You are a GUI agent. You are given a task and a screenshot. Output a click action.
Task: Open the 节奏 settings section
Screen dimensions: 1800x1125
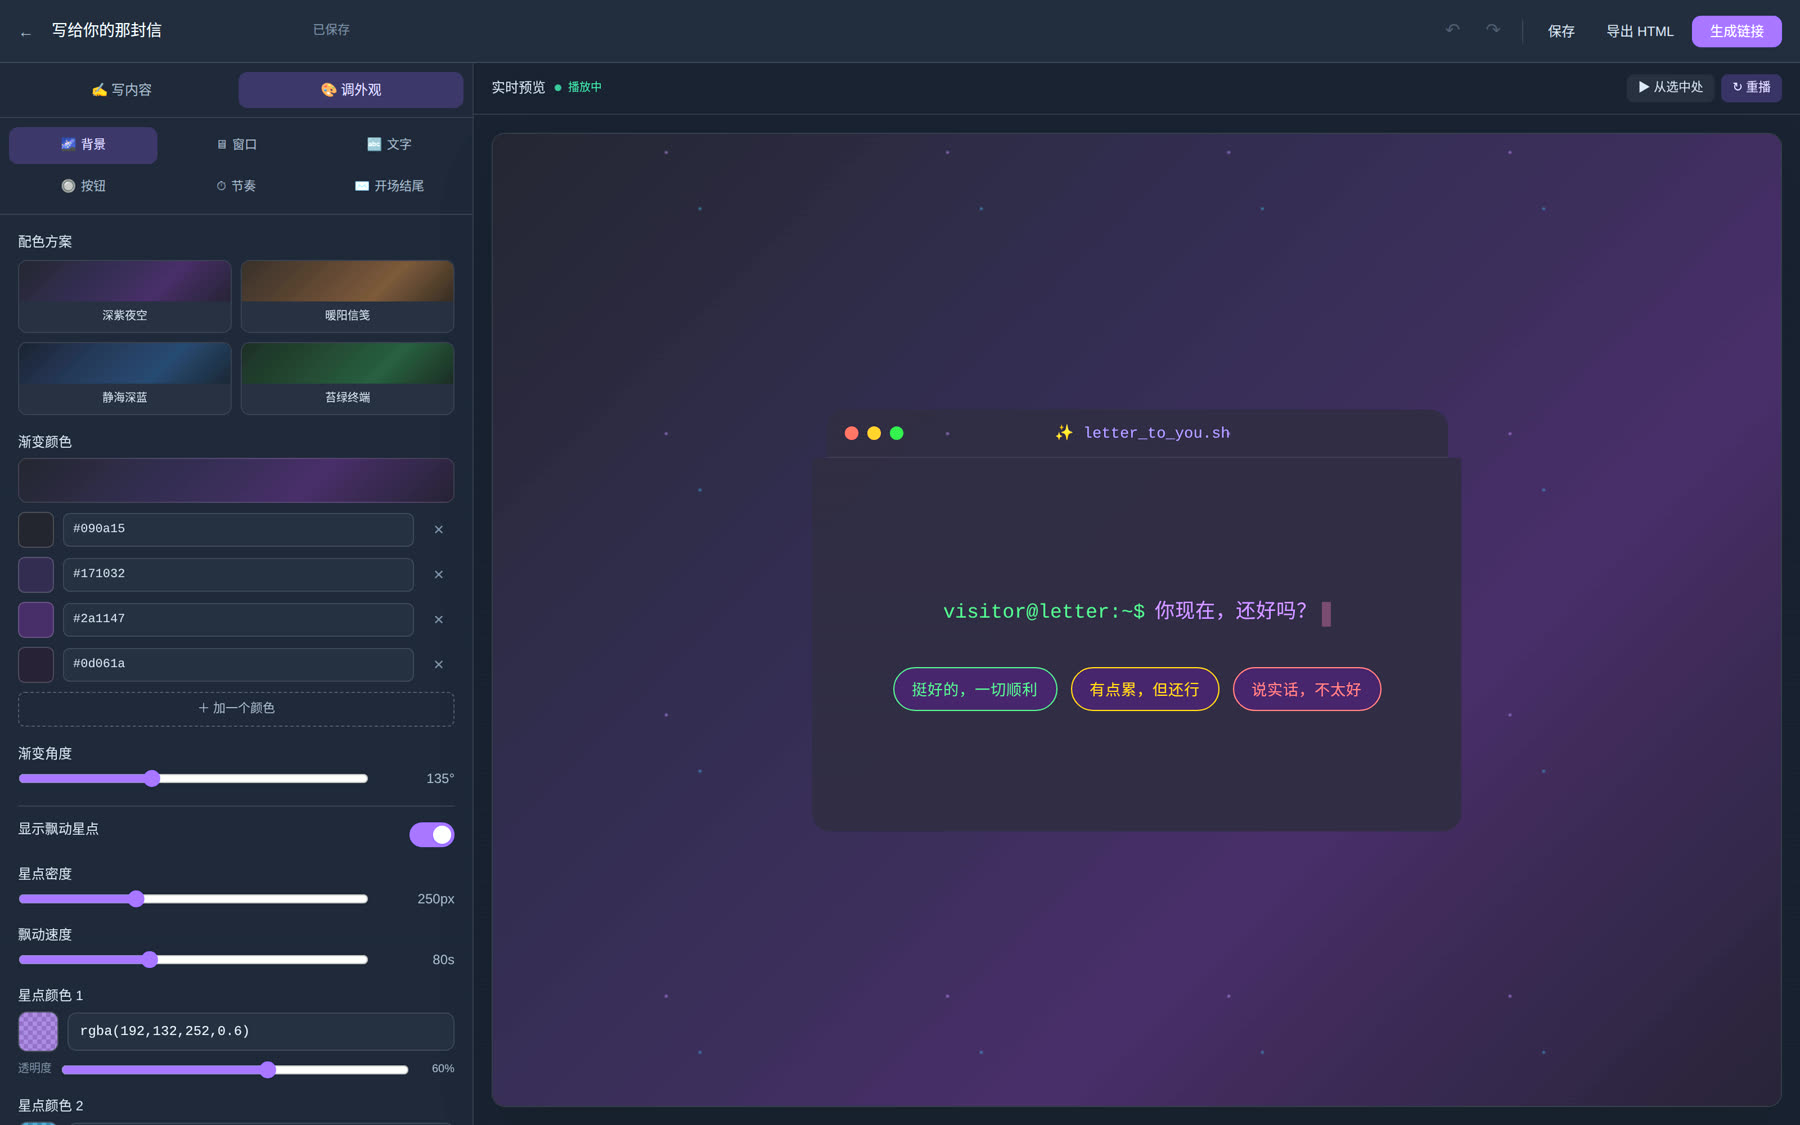(x=237, y=186)
